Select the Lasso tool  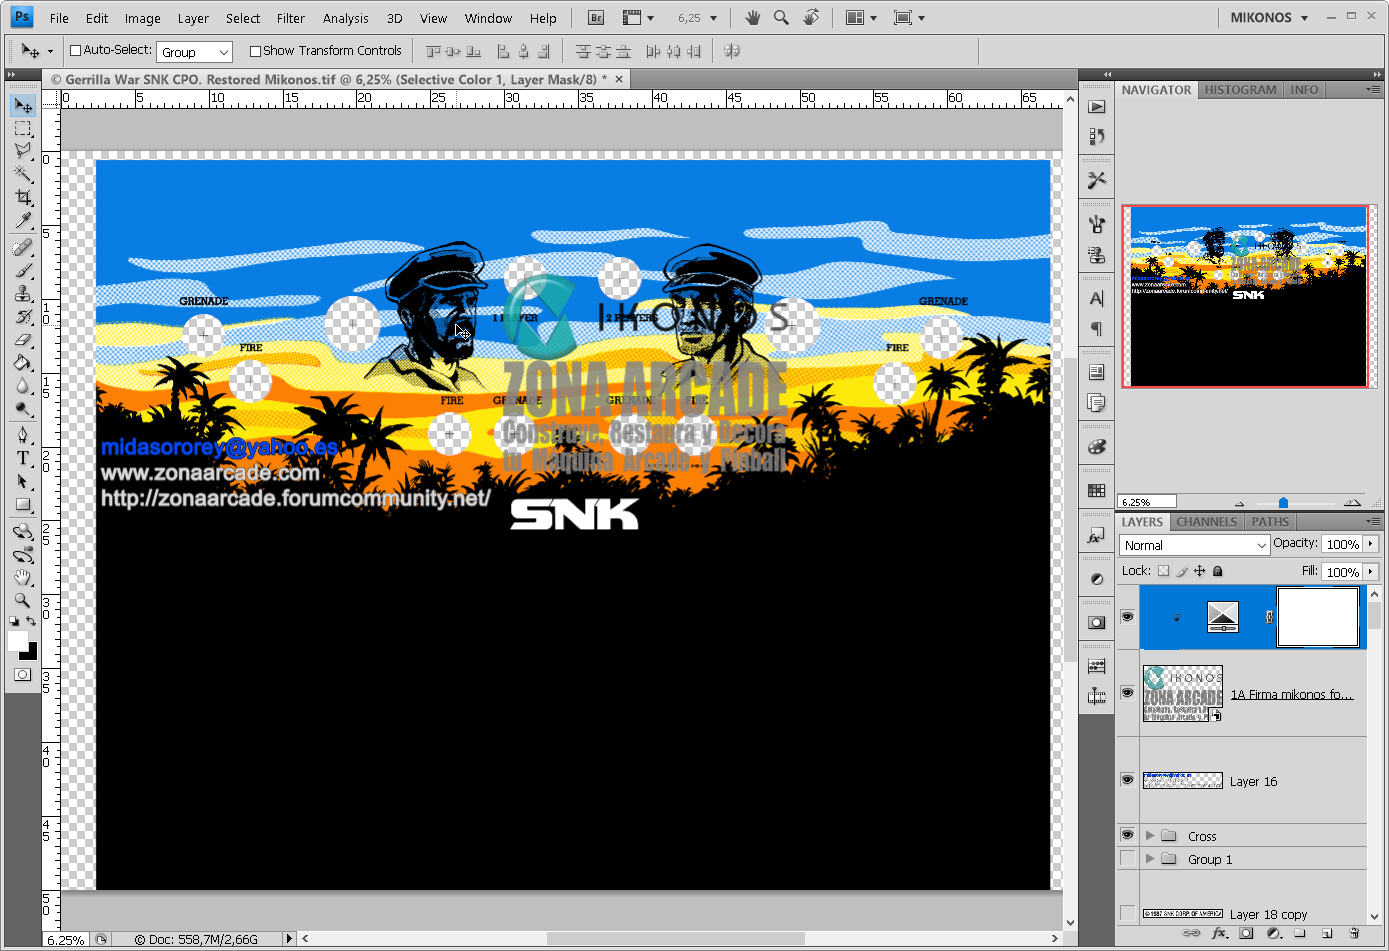(23, 151)
